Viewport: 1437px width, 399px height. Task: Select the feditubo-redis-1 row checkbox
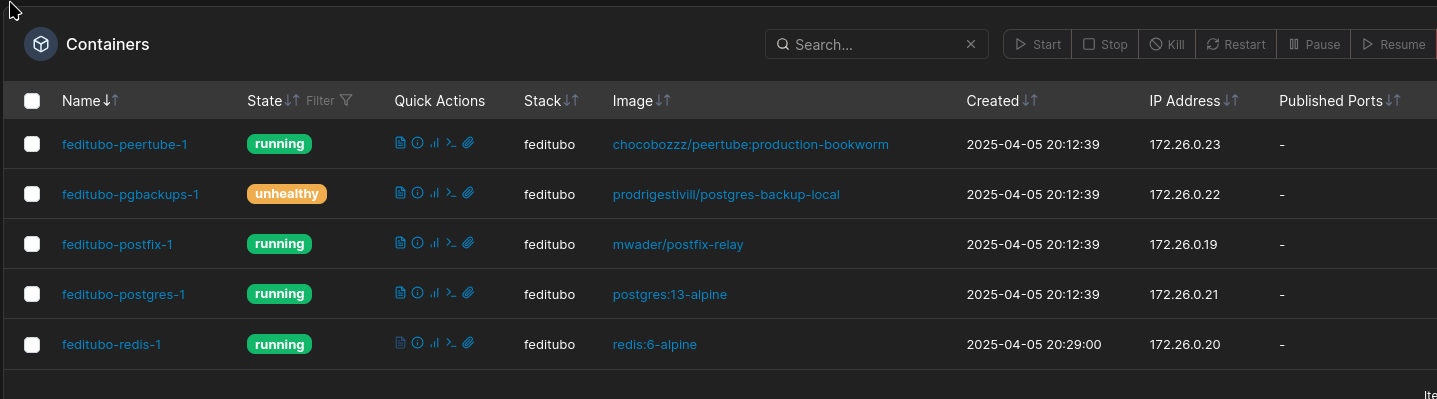click(32, 344)
